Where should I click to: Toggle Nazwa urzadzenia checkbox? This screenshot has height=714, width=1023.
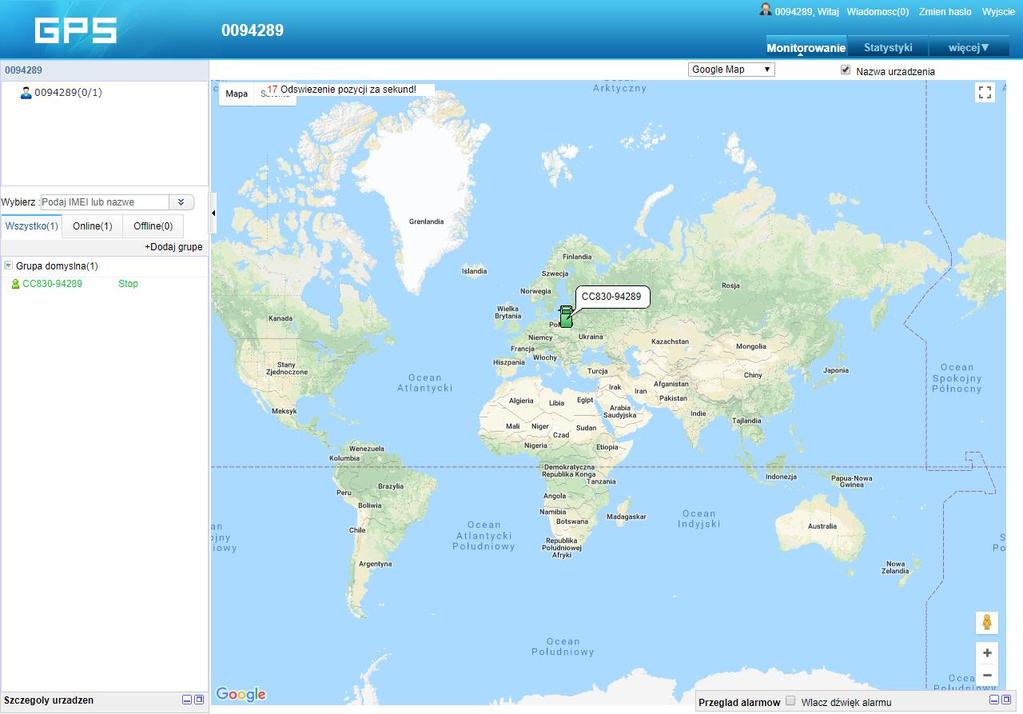click(846, 70)
